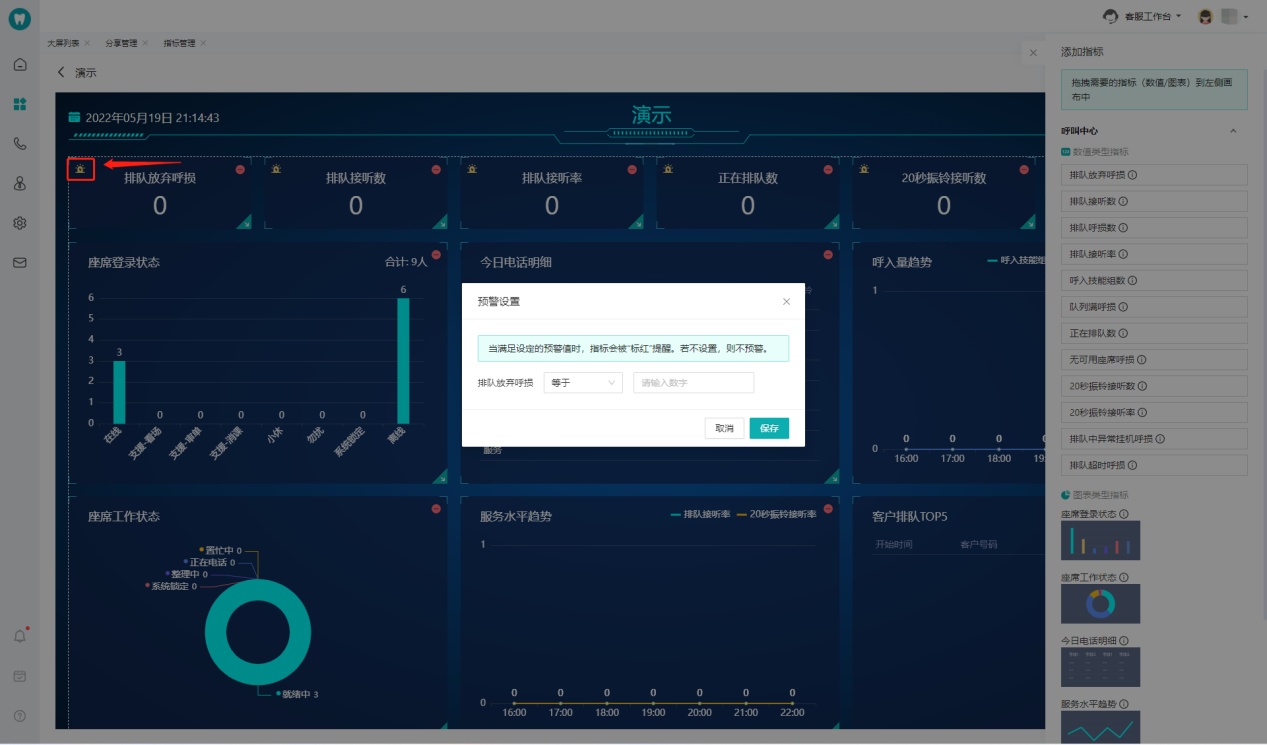
Task: Remove the 座席工作状态 chart with red minus
Action: pyautogui.click(x=436, y=508)
